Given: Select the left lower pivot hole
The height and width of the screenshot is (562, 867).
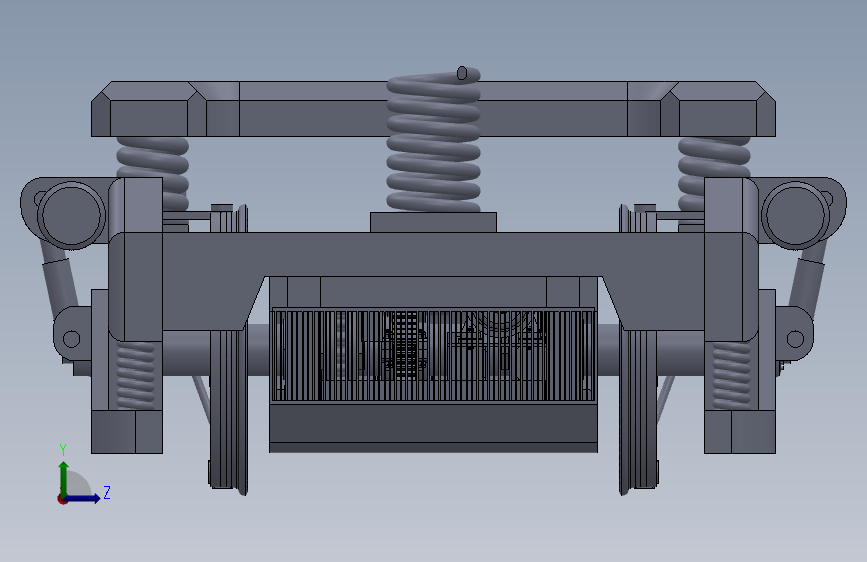Looking at the screenshot, I should [x=71, y=339].
